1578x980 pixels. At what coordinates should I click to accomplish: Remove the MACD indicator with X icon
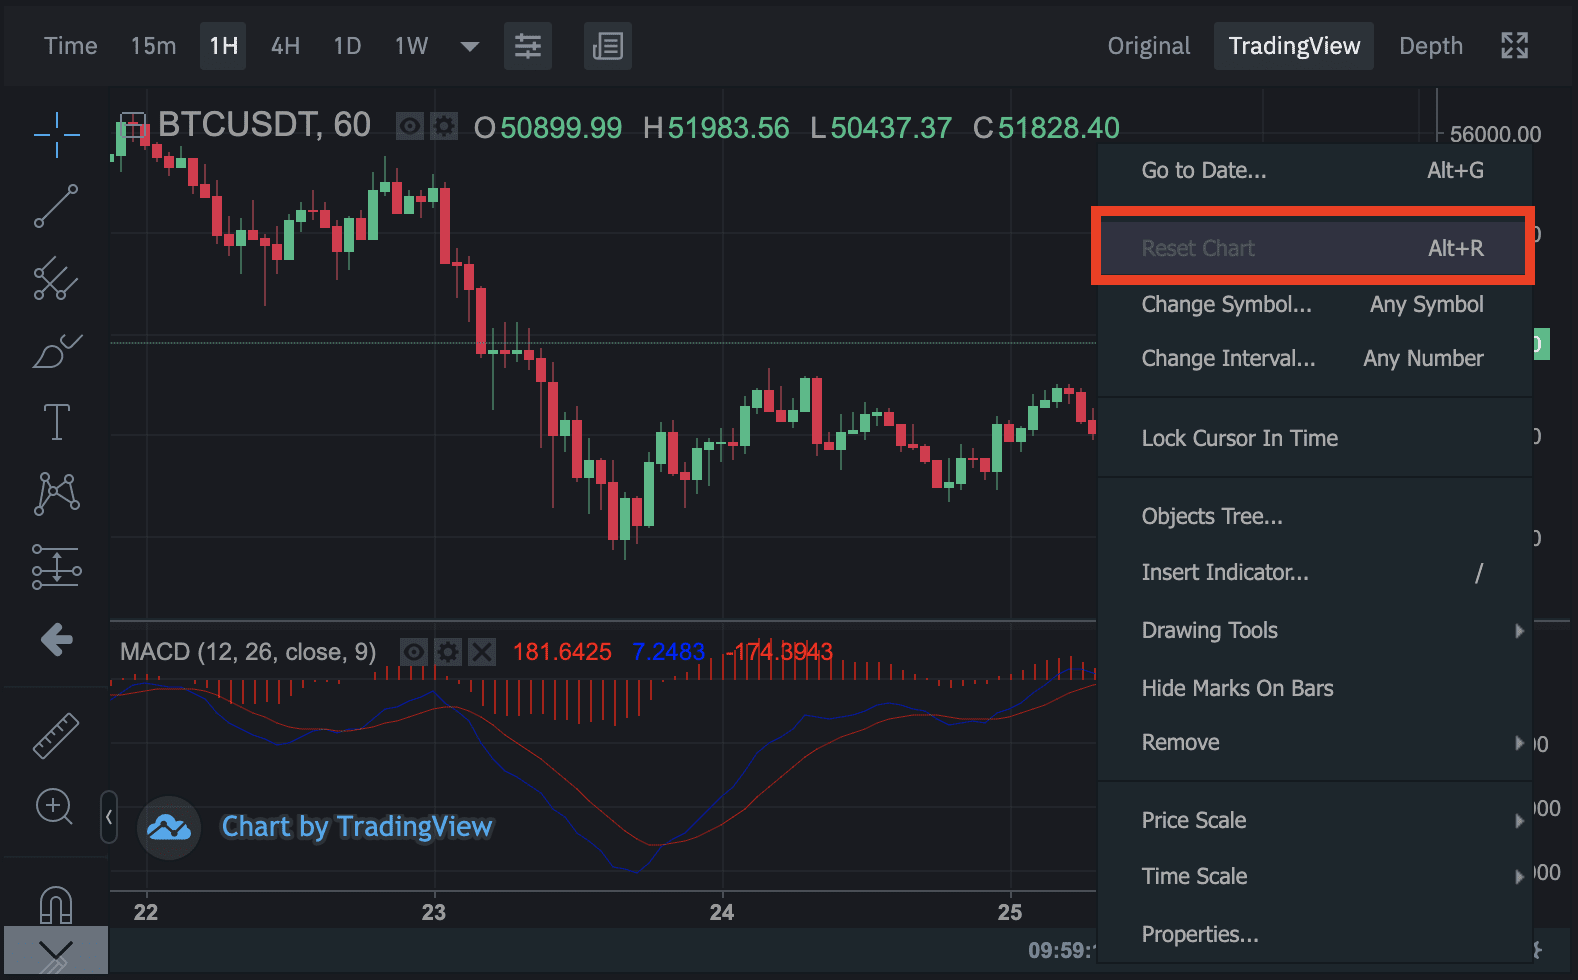(x=482, y=653)
